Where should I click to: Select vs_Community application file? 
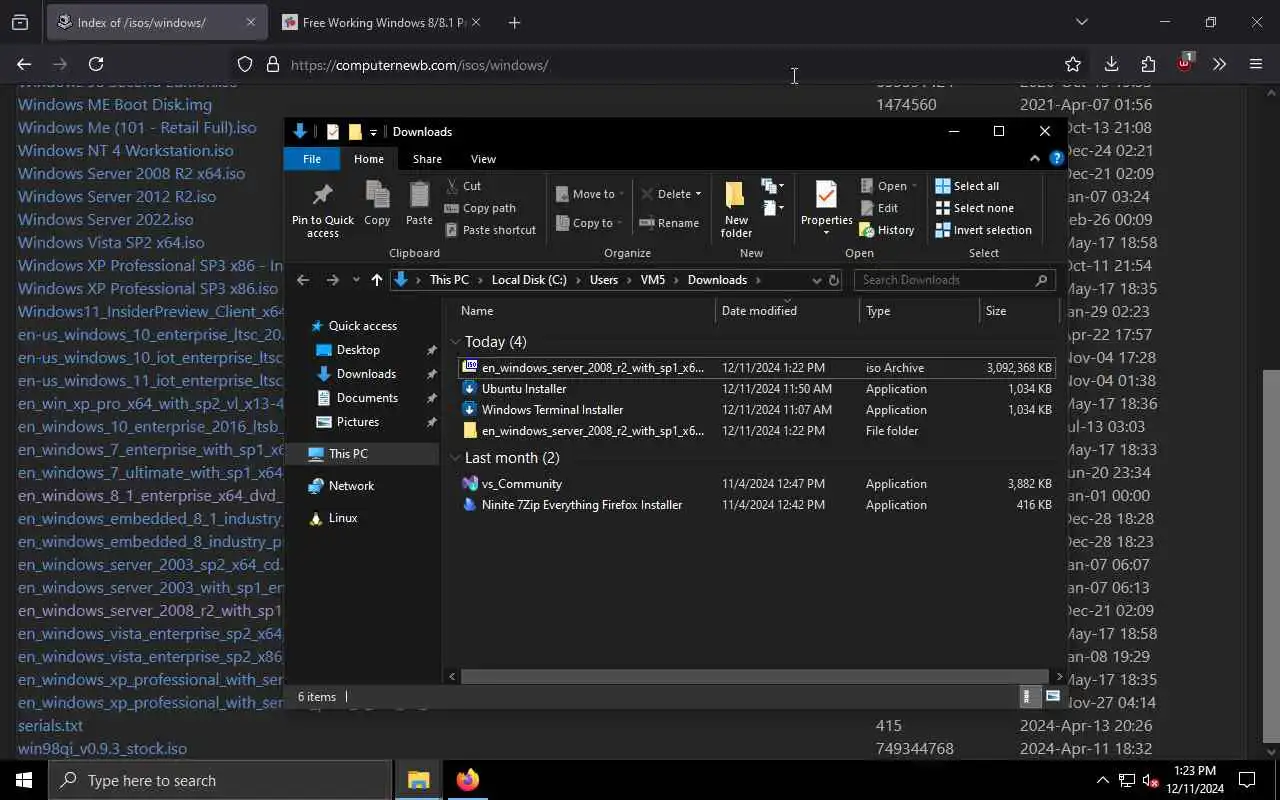(x=756, y=484)
